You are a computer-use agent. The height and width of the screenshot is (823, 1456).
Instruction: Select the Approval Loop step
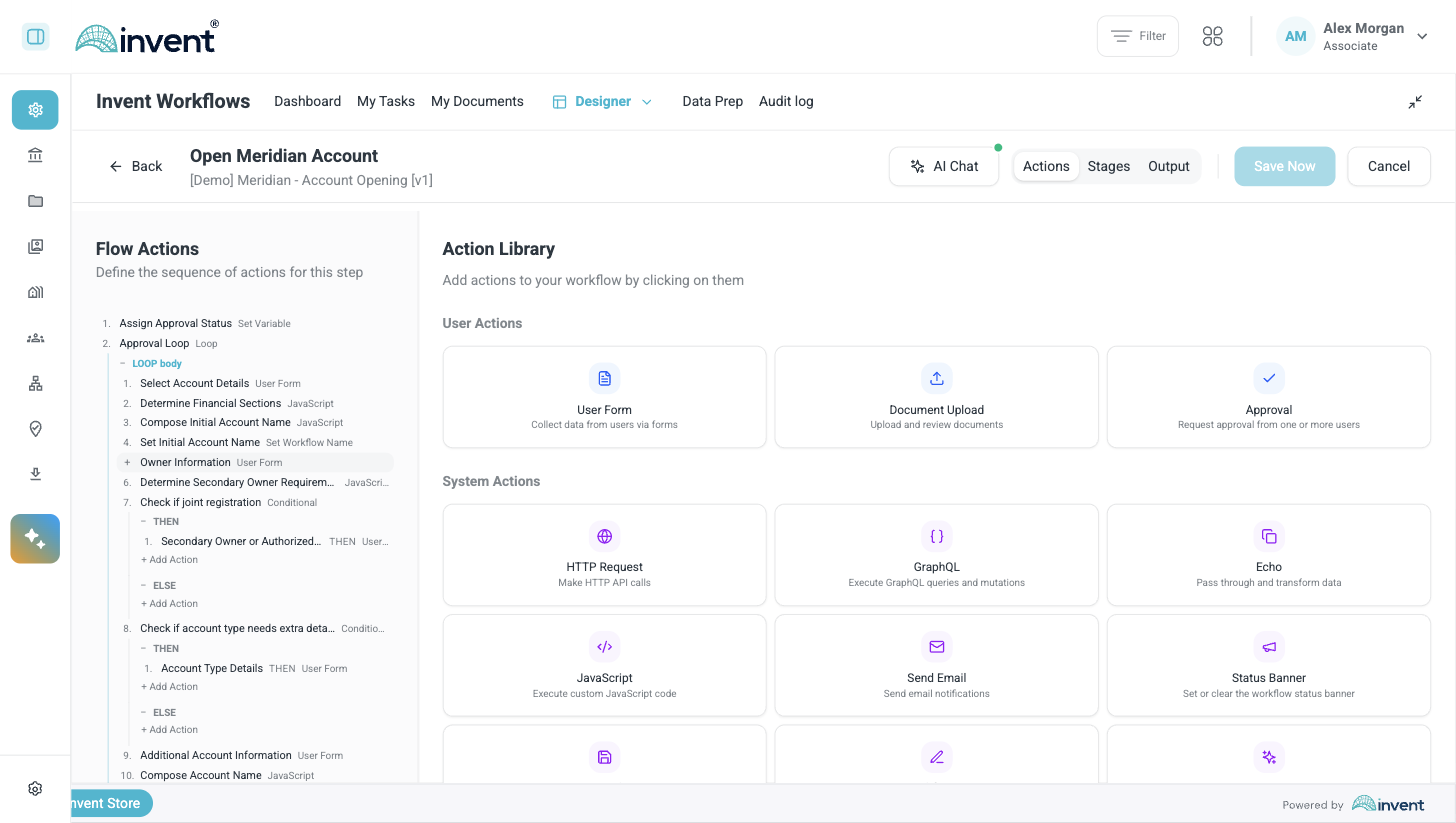tap(155, 344)
